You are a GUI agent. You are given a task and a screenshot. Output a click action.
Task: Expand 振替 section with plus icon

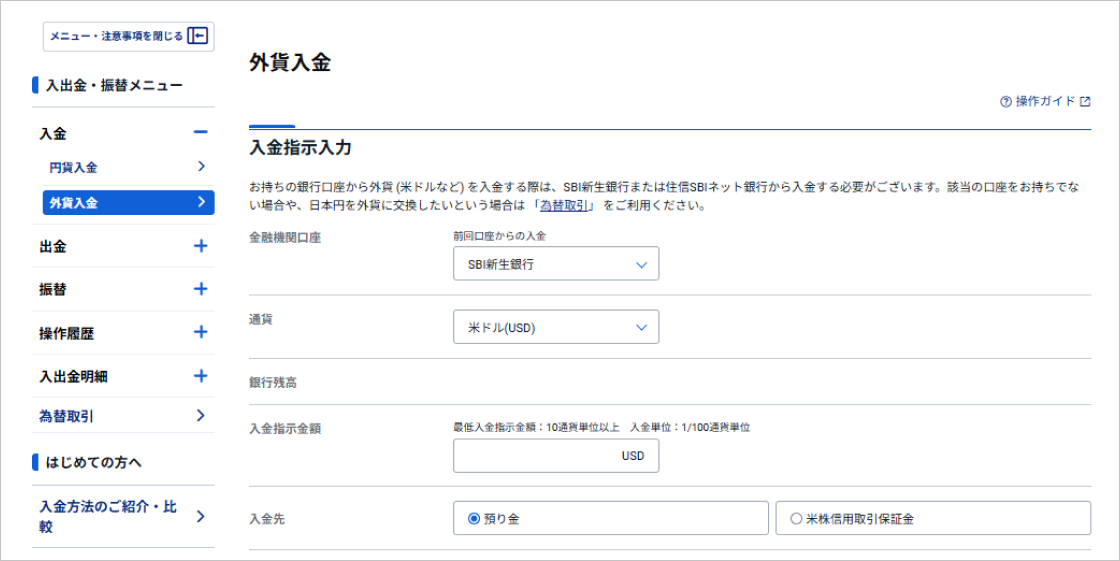coord(200,289)
